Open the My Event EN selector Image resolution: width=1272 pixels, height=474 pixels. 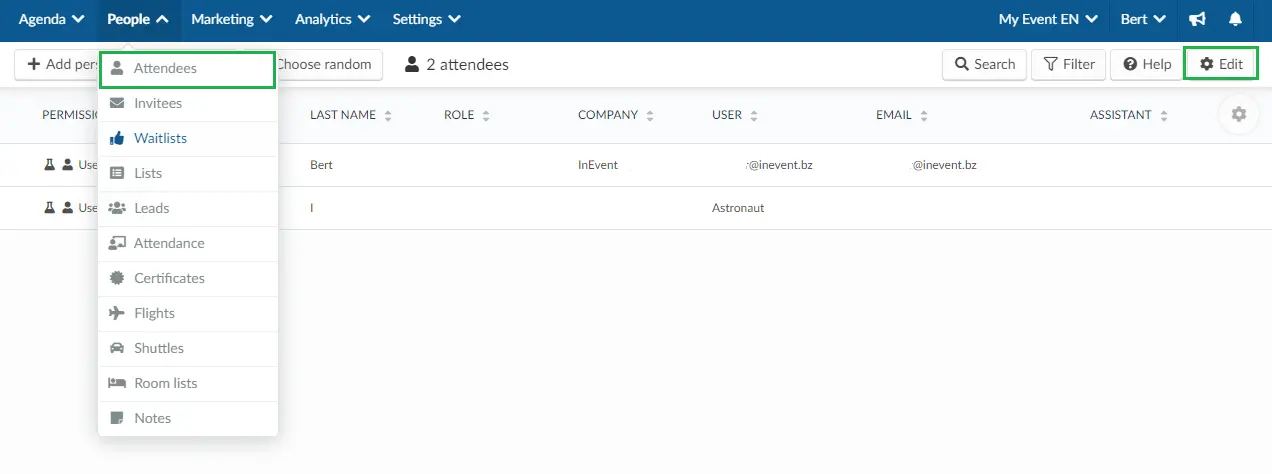(x=1049, y=19)
